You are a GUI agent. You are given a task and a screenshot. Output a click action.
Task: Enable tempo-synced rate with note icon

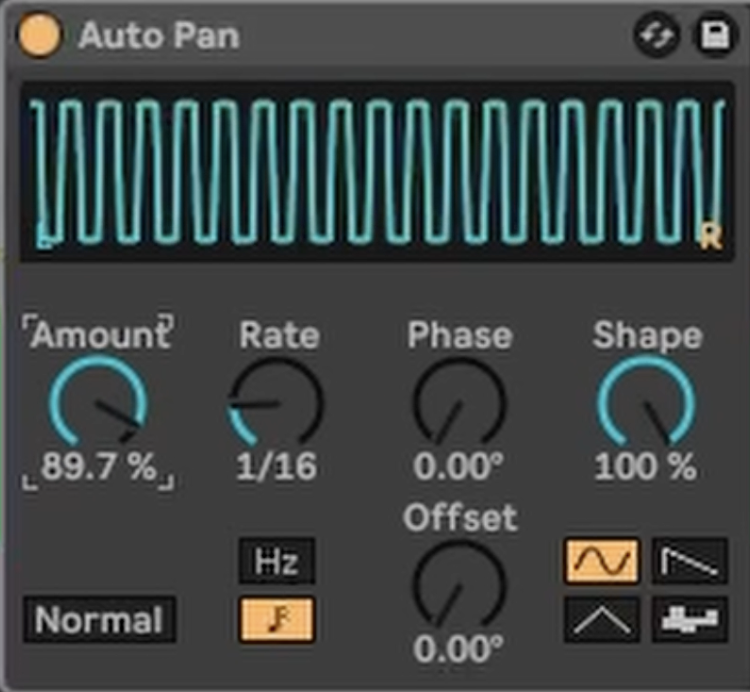pyautogui.click(x=276, y=620)
